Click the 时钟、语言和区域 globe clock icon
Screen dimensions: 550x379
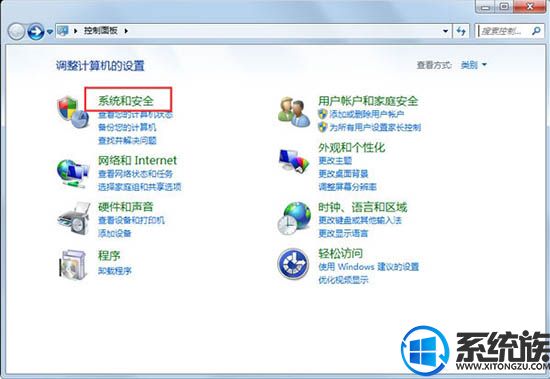[x=294, y=219]
